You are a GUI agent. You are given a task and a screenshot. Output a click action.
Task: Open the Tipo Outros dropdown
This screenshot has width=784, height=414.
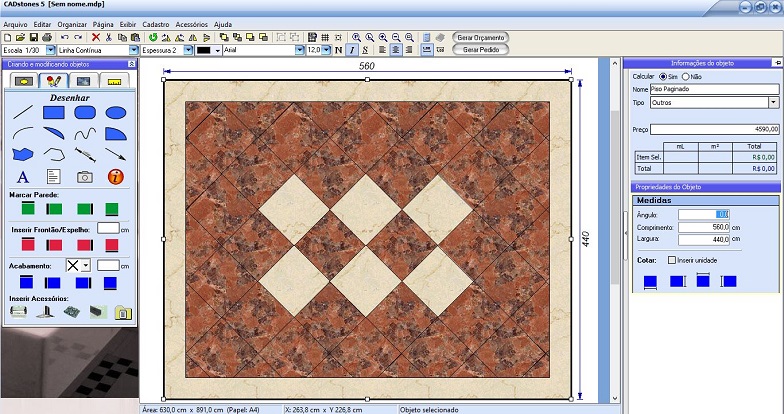click(774, 102)
